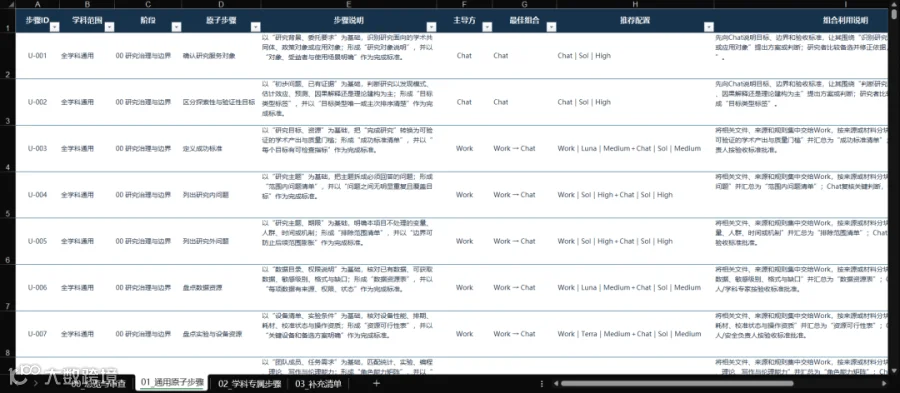Screen dimensions: 900x393
Task: Select column E header
Action: [x=348, y=4]
